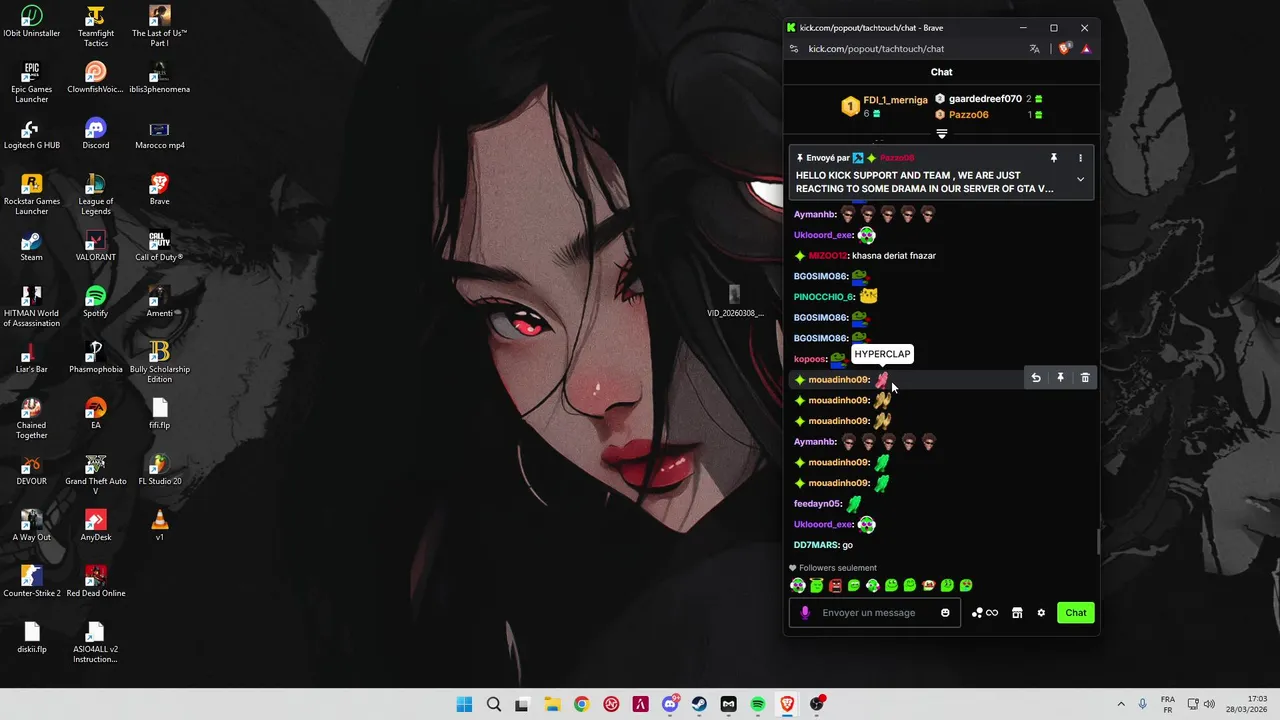Viewport: 1280px width, 720px height.
Task: Insert the angel halo quick emote
Action: pos(816,586)
